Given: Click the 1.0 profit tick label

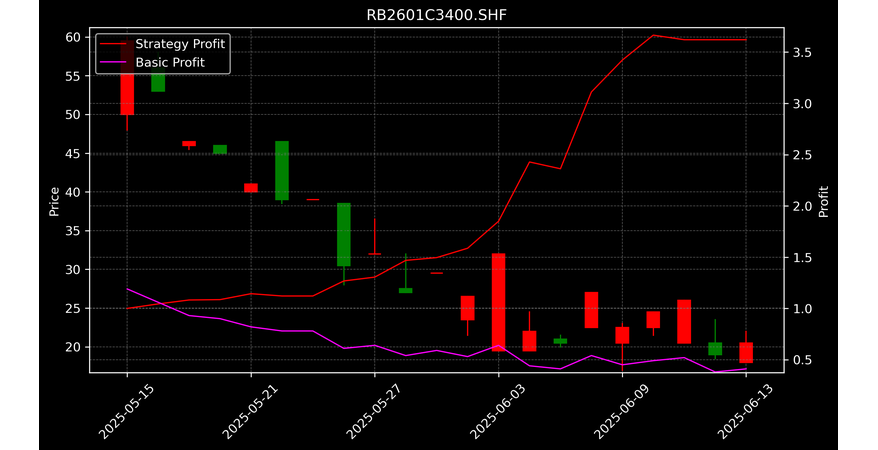Looking at the screenshot, I should [x=801, y=309].
